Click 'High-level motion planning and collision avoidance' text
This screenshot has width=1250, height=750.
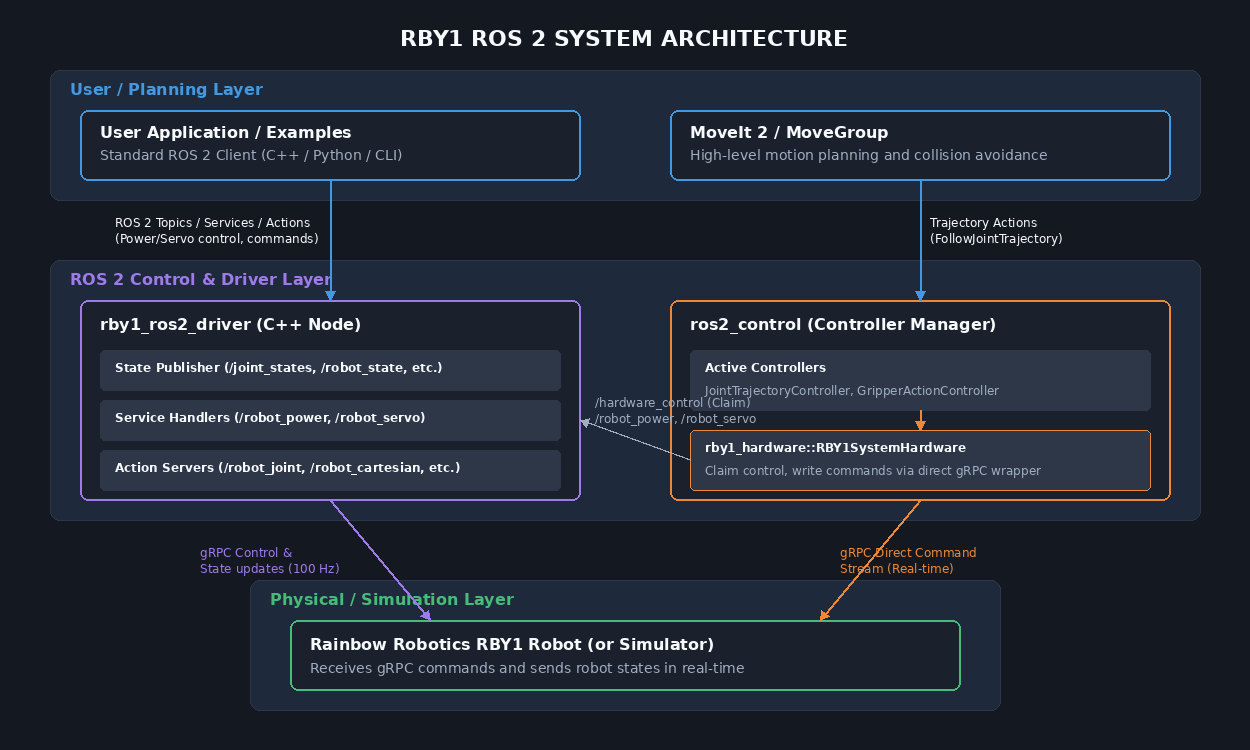(869, 156)
